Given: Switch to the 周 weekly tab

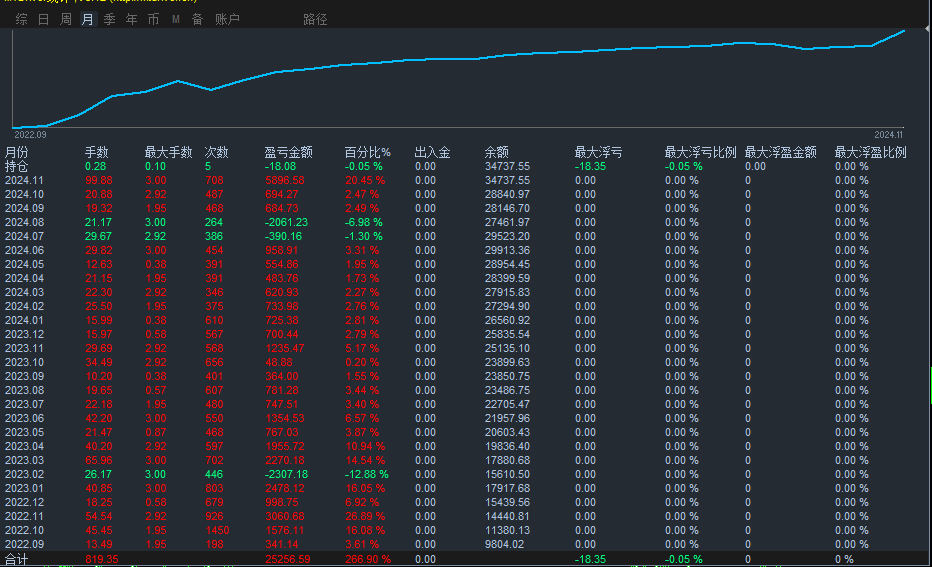Looking at the screenshot, I should (x=65, y=20).
